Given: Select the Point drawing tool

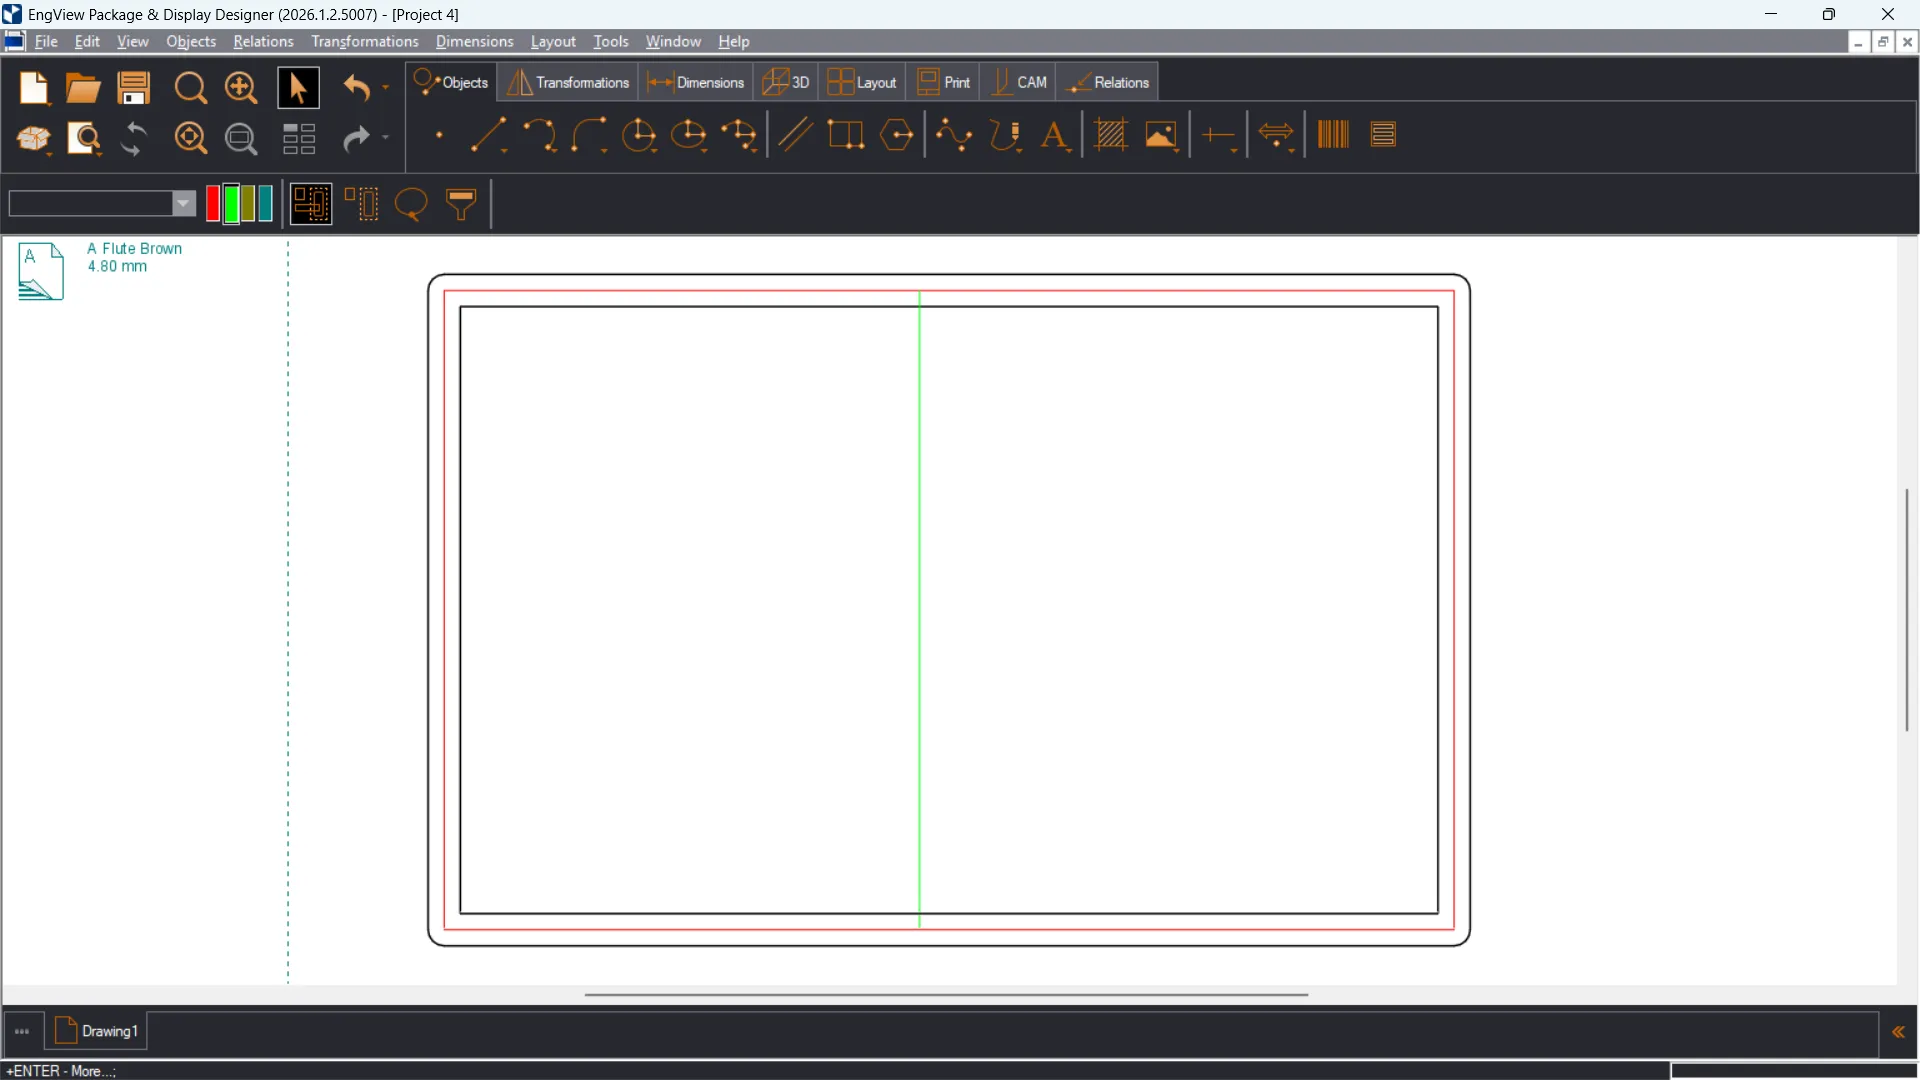Looking at the screenshot, I should tap(439, 135).
